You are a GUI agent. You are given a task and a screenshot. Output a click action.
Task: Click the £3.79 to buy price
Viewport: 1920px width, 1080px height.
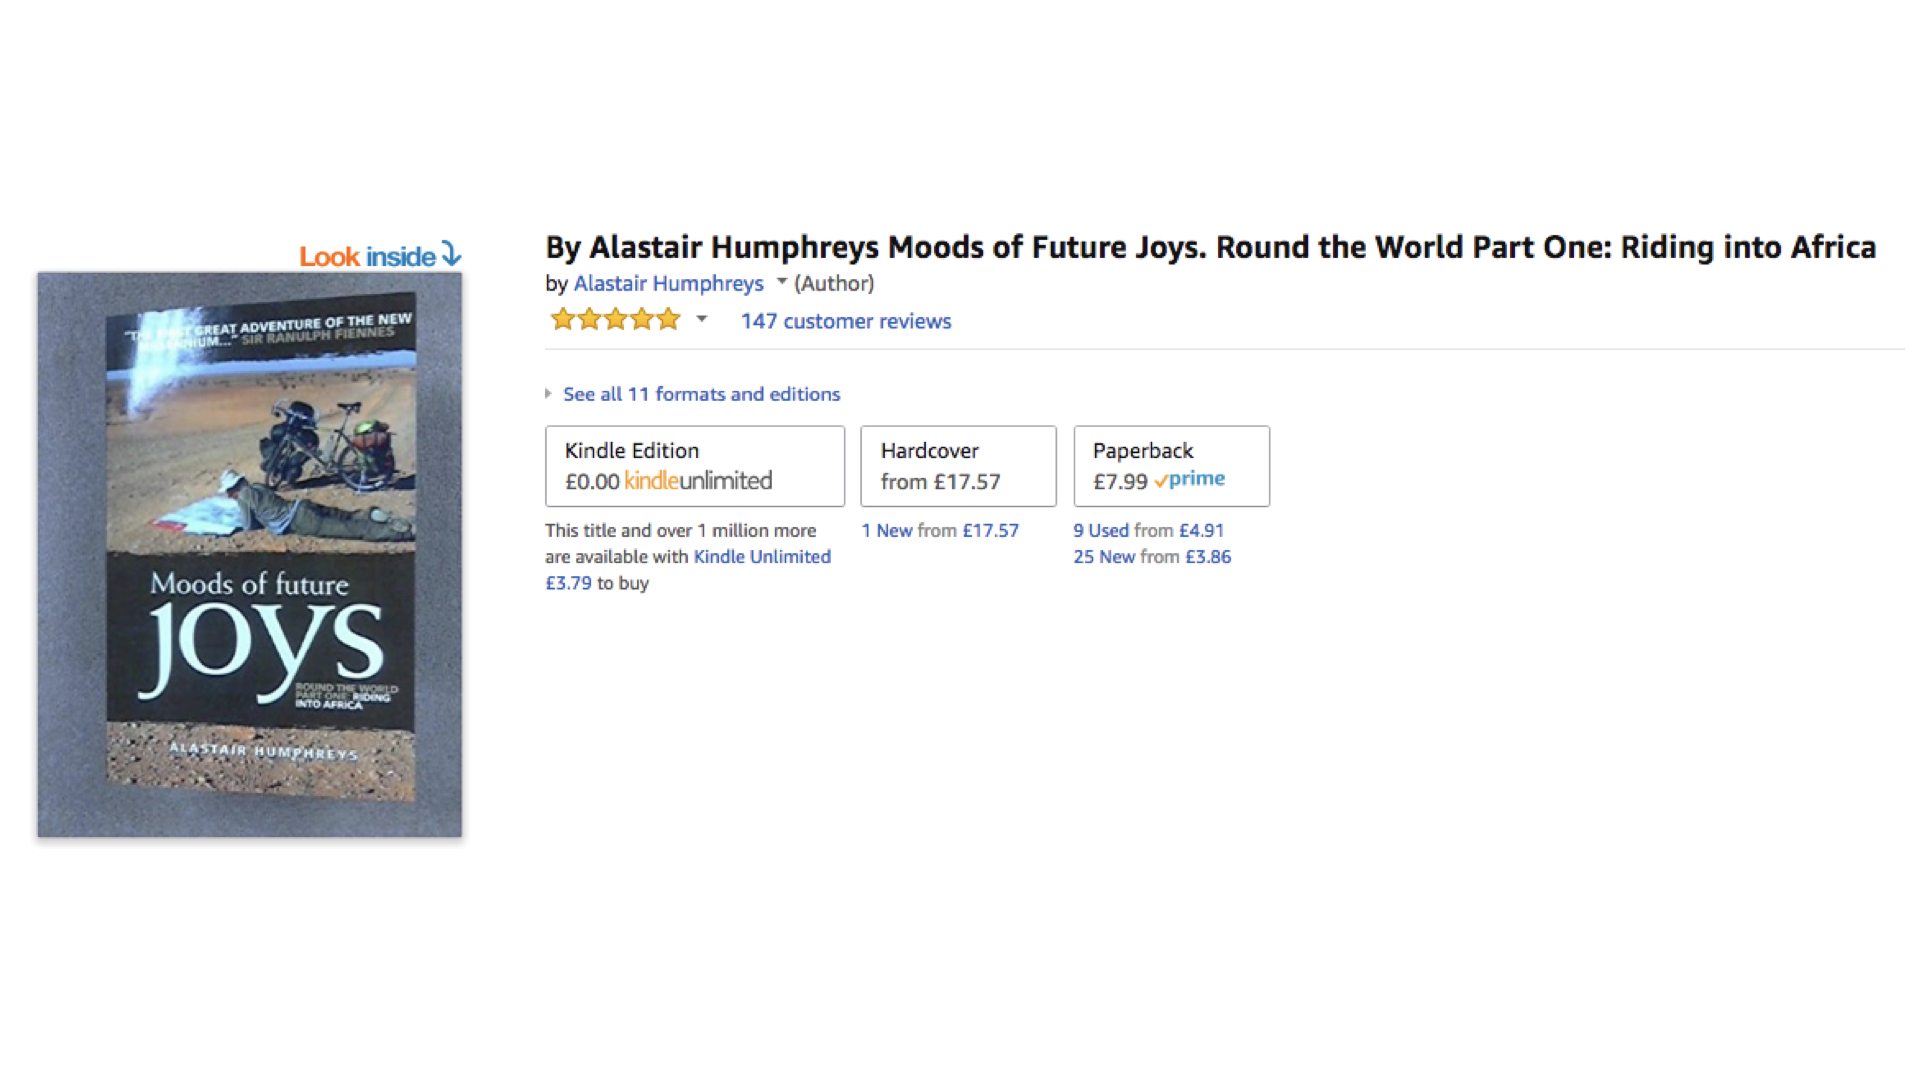point(568,583)
